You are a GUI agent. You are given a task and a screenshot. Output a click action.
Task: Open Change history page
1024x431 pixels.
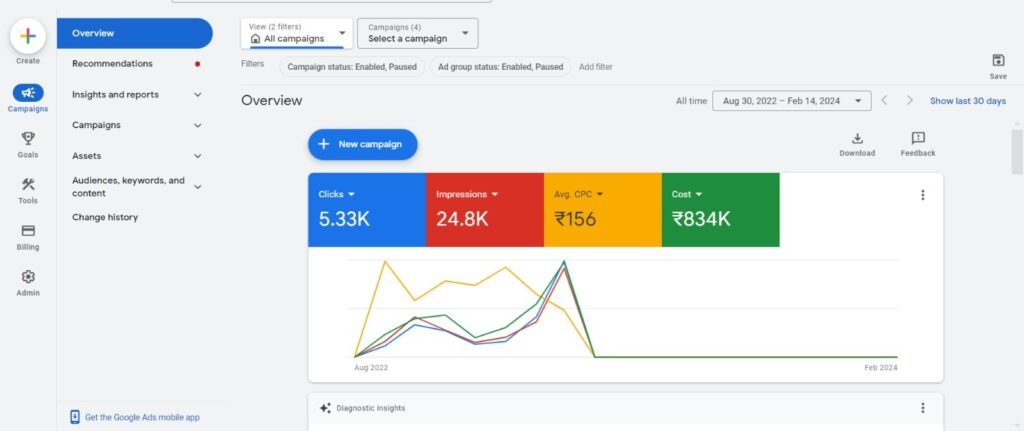pyautogui.click(x=105, y=217)
